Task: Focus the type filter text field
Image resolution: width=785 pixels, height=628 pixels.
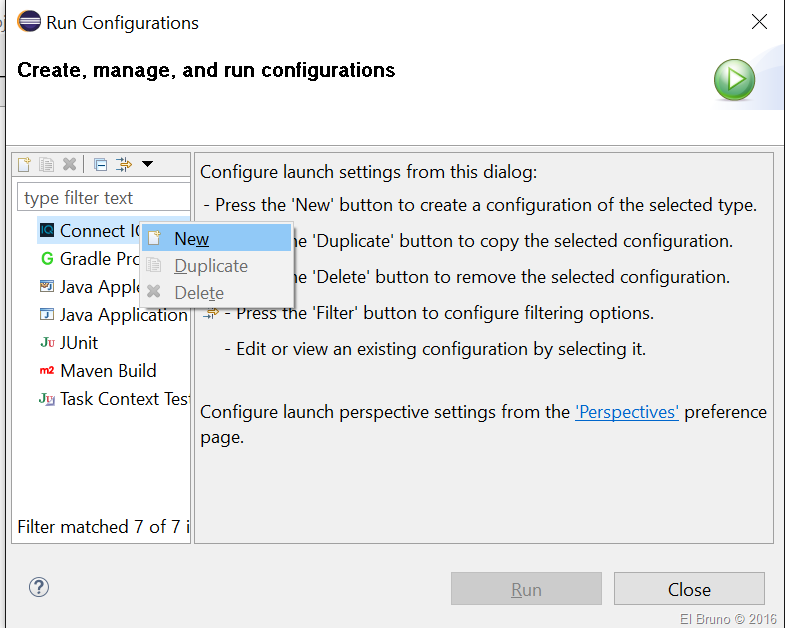Action: click(104, 198)
